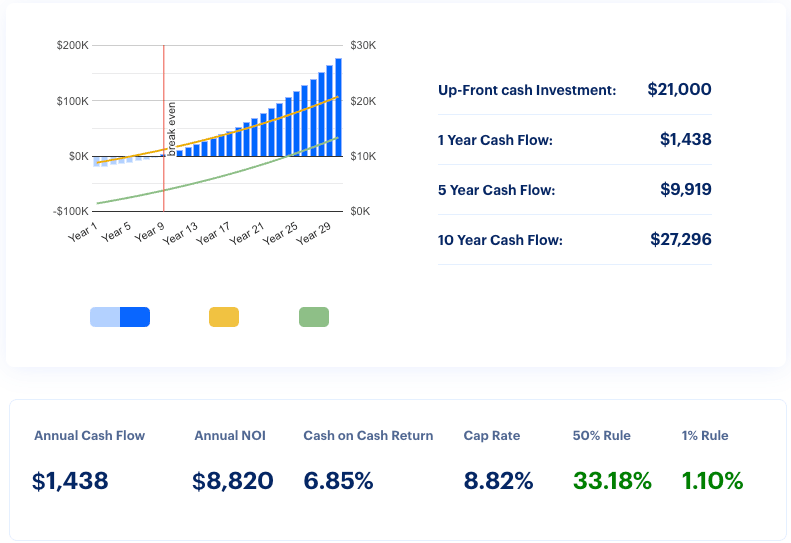Click the Cash on Cash Return heading
The height and width of the screenshot is (543, 791).
point(368,436)
